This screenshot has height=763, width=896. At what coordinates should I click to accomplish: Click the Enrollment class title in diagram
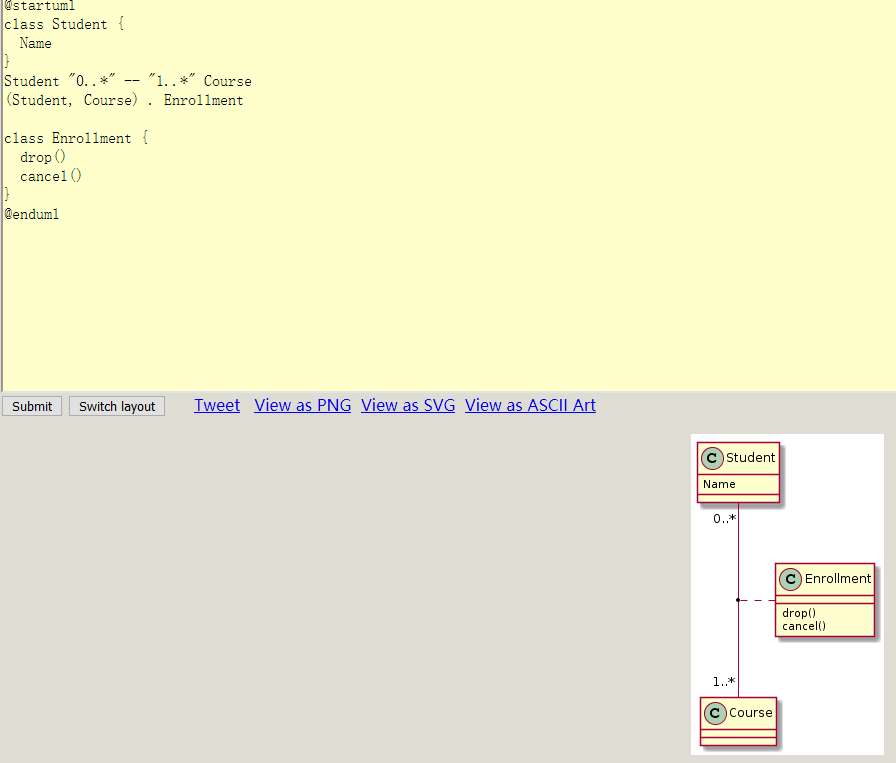click(838, 579)
